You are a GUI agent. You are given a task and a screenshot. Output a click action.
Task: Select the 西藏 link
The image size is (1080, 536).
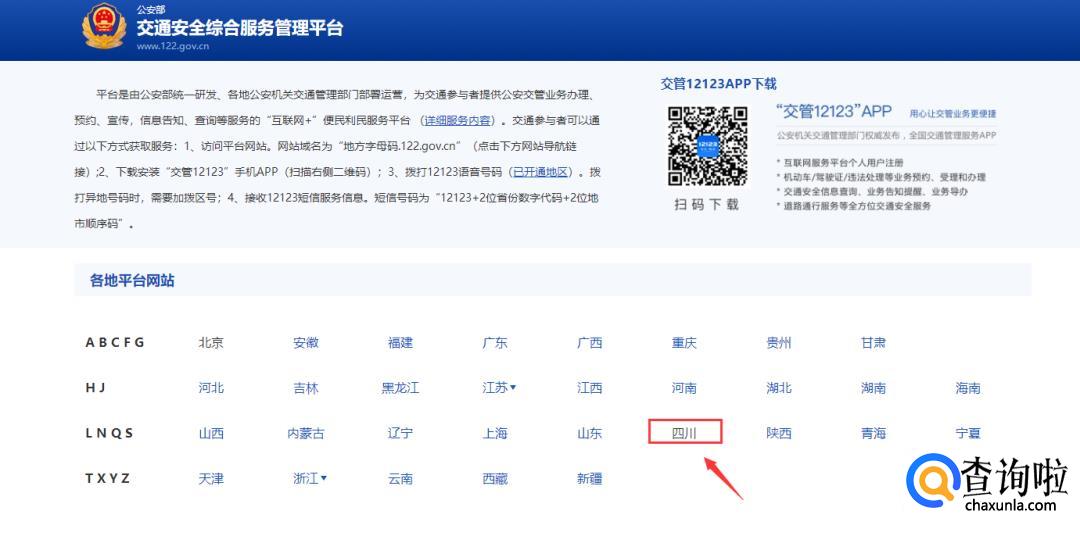[x=495, y=478]
